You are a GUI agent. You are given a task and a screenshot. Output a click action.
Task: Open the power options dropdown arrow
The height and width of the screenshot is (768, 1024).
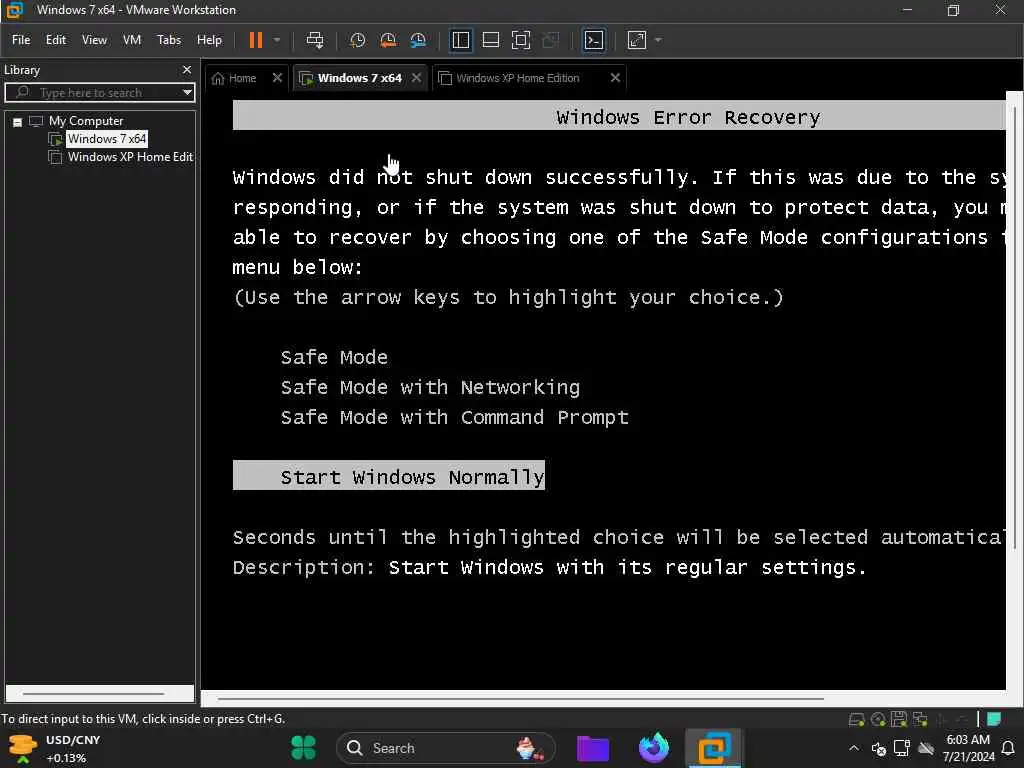tap(277, 40)
